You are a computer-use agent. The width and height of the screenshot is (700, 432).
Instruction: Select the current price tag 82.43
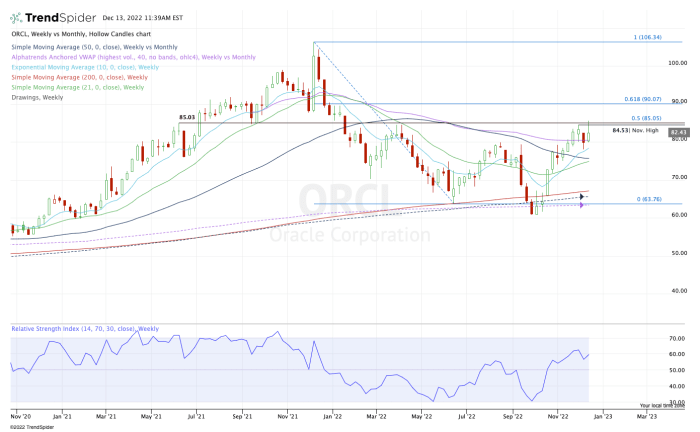[x=678, y=130]
